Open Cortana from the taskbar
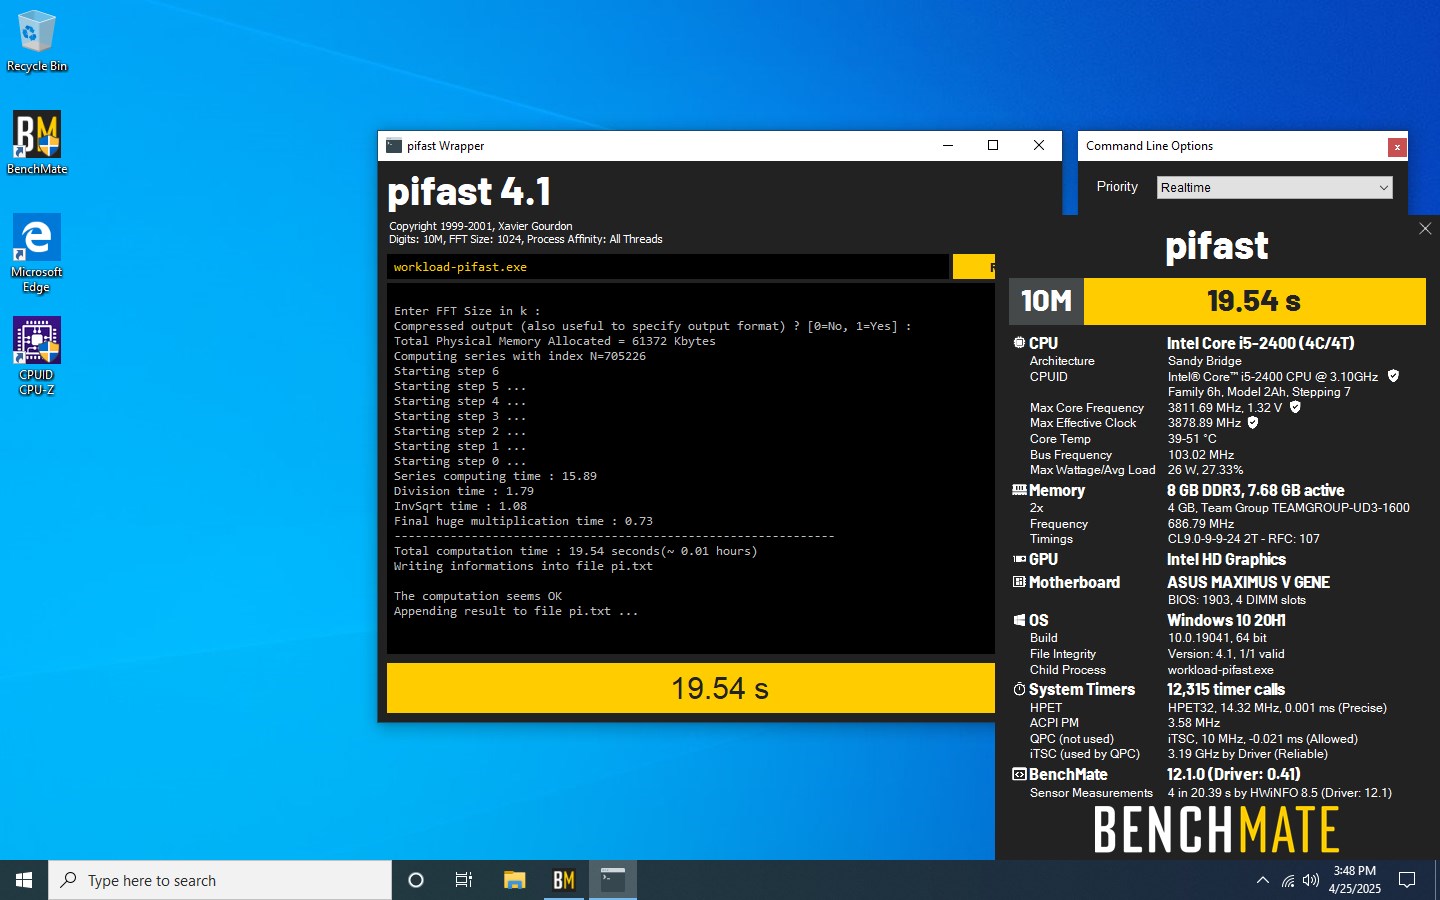 tap(416, 880)
